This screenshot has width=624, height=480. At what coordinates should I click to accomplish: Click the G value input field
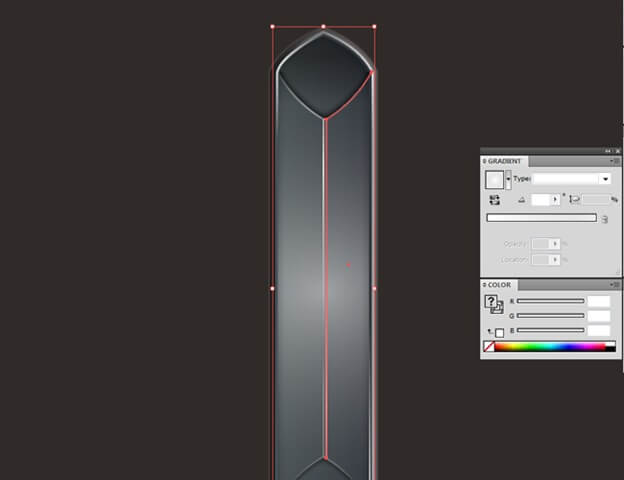[599, 316]
